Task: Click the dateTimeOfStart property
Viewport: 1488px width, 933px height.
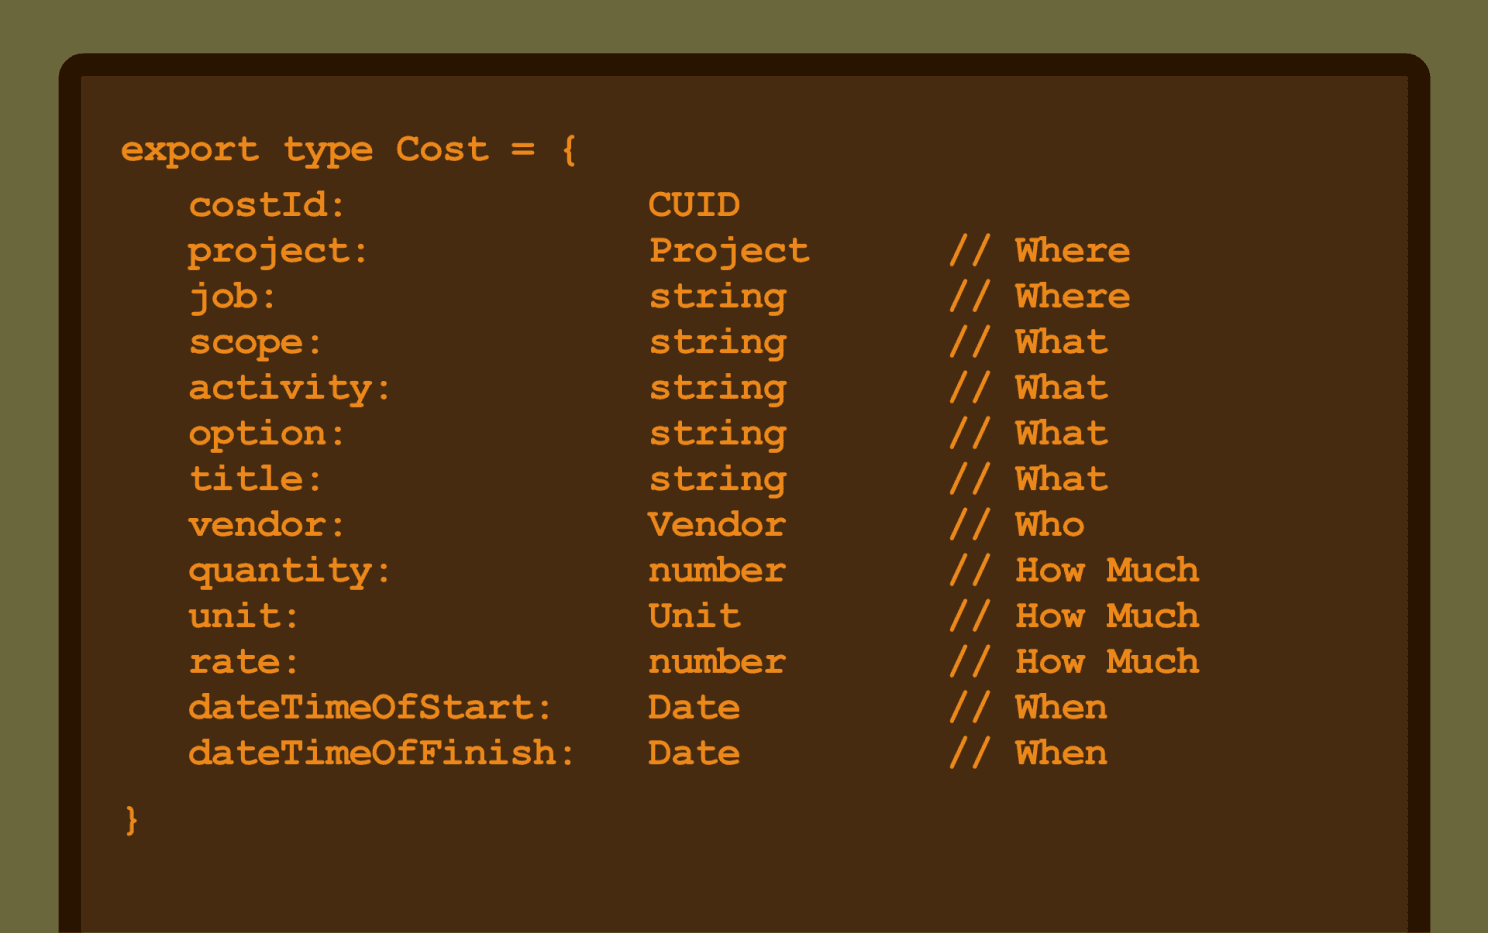Action: pyautogui.click(x=370, y=707)
